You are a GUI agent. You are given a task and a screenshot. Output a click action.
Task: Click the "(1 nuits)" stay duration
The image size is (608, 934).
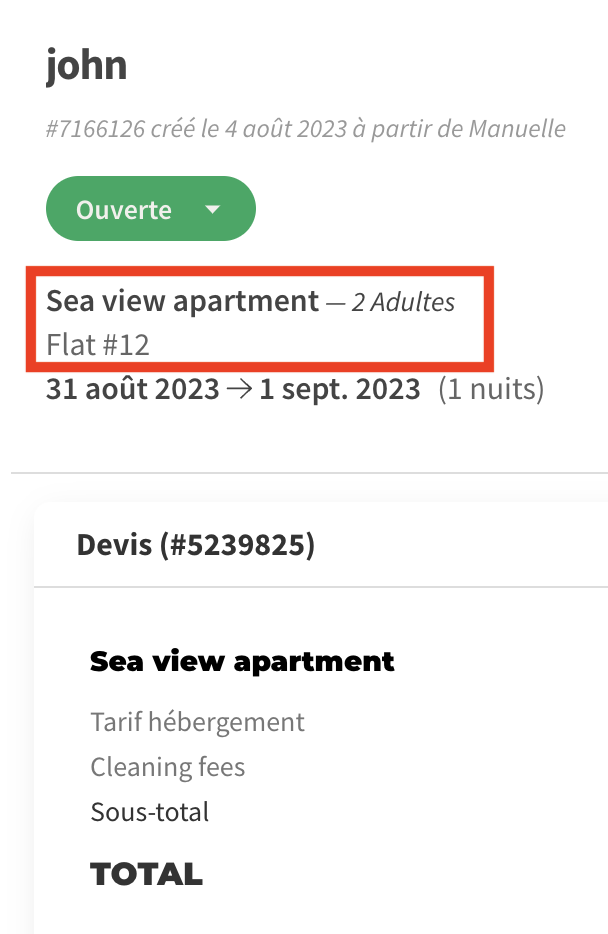click(x=491, y=389)
